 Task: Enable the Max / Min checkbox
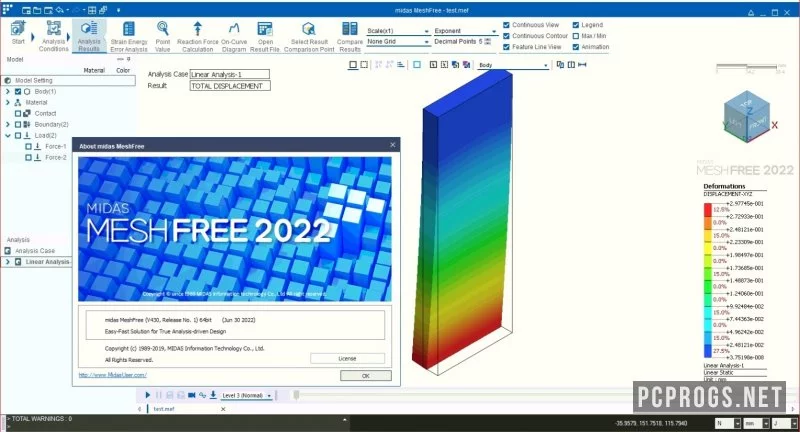coord(576,36)
